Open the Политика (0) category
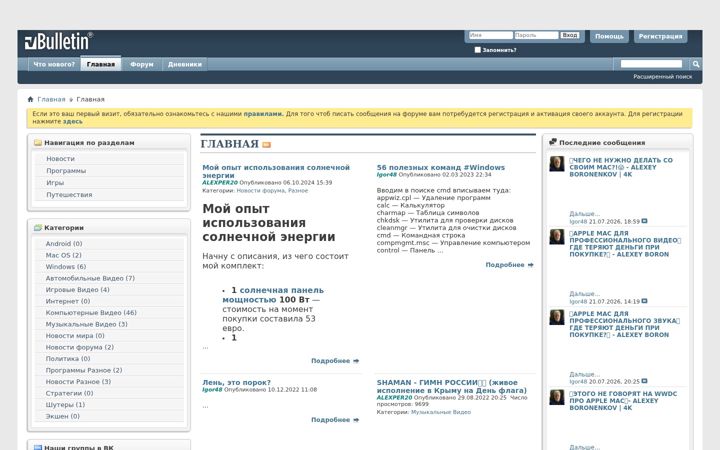This screenshot has height=450, width=720. pyautogui.click(x=68, y=359)
